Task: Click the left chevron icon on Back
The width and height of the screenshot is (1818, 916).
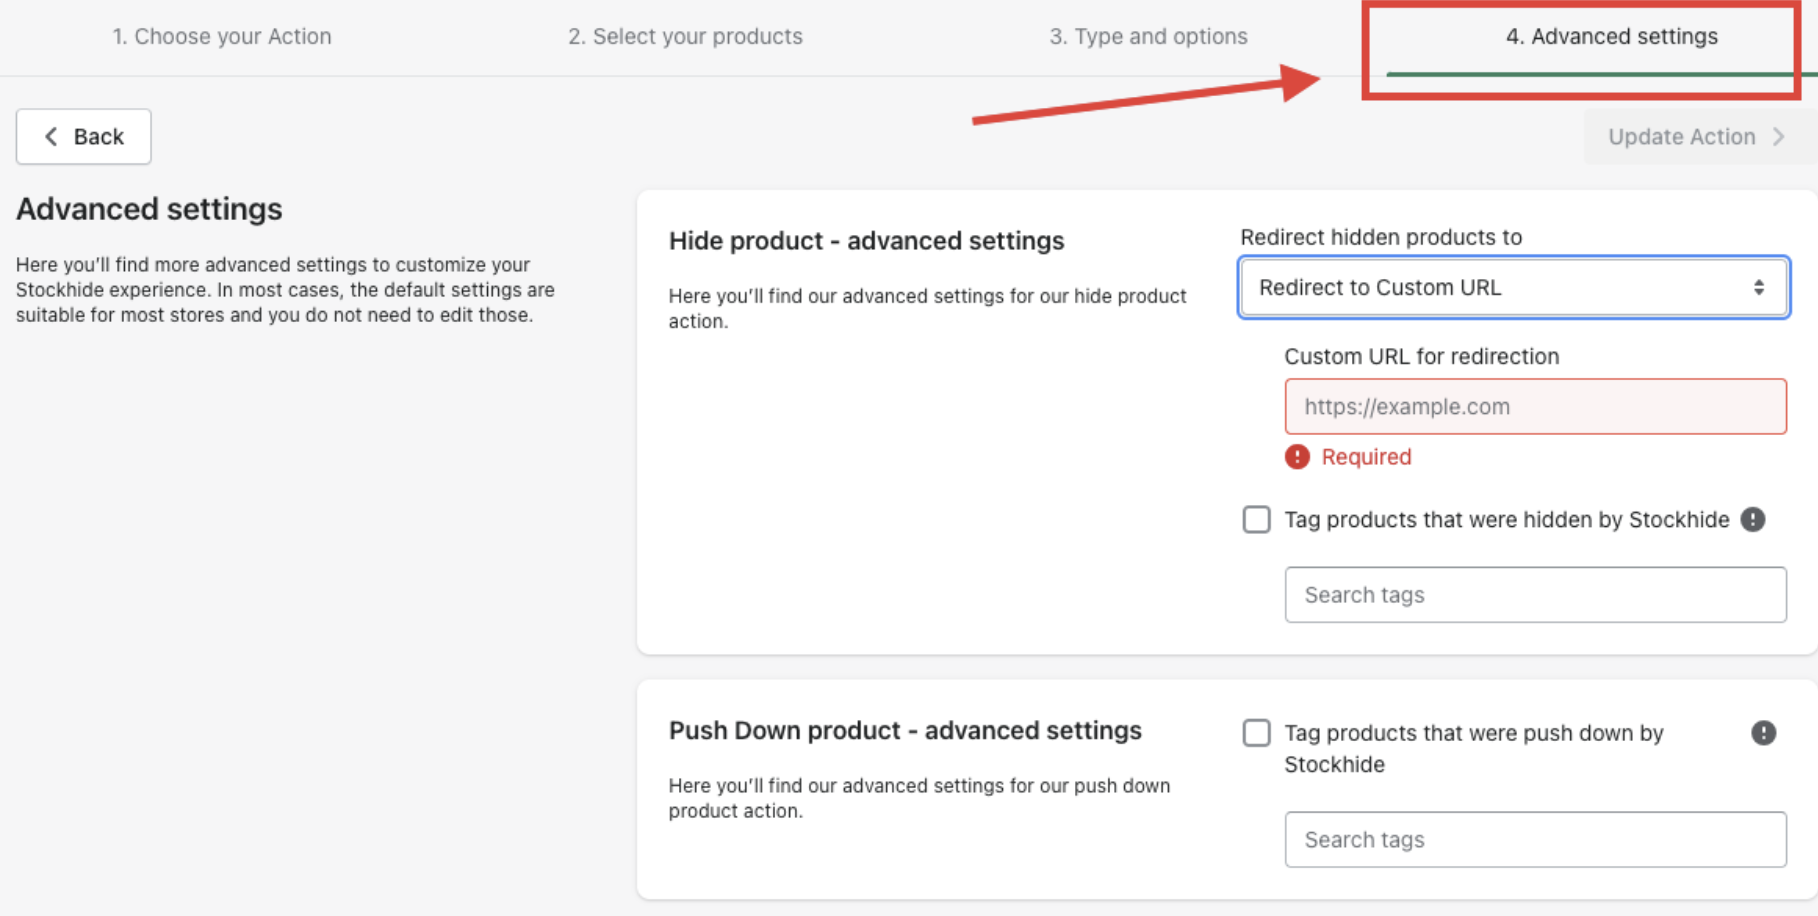Action: pos(51,137)
